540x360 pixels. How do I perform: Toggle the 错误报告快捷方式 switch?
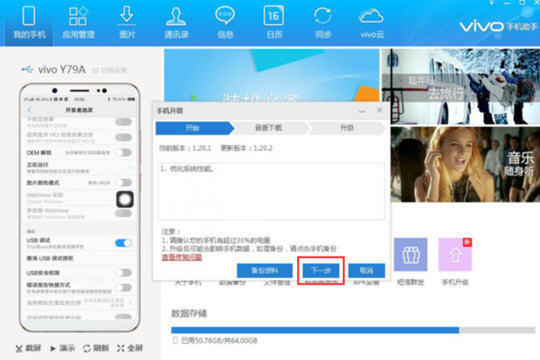pos(123,288)
